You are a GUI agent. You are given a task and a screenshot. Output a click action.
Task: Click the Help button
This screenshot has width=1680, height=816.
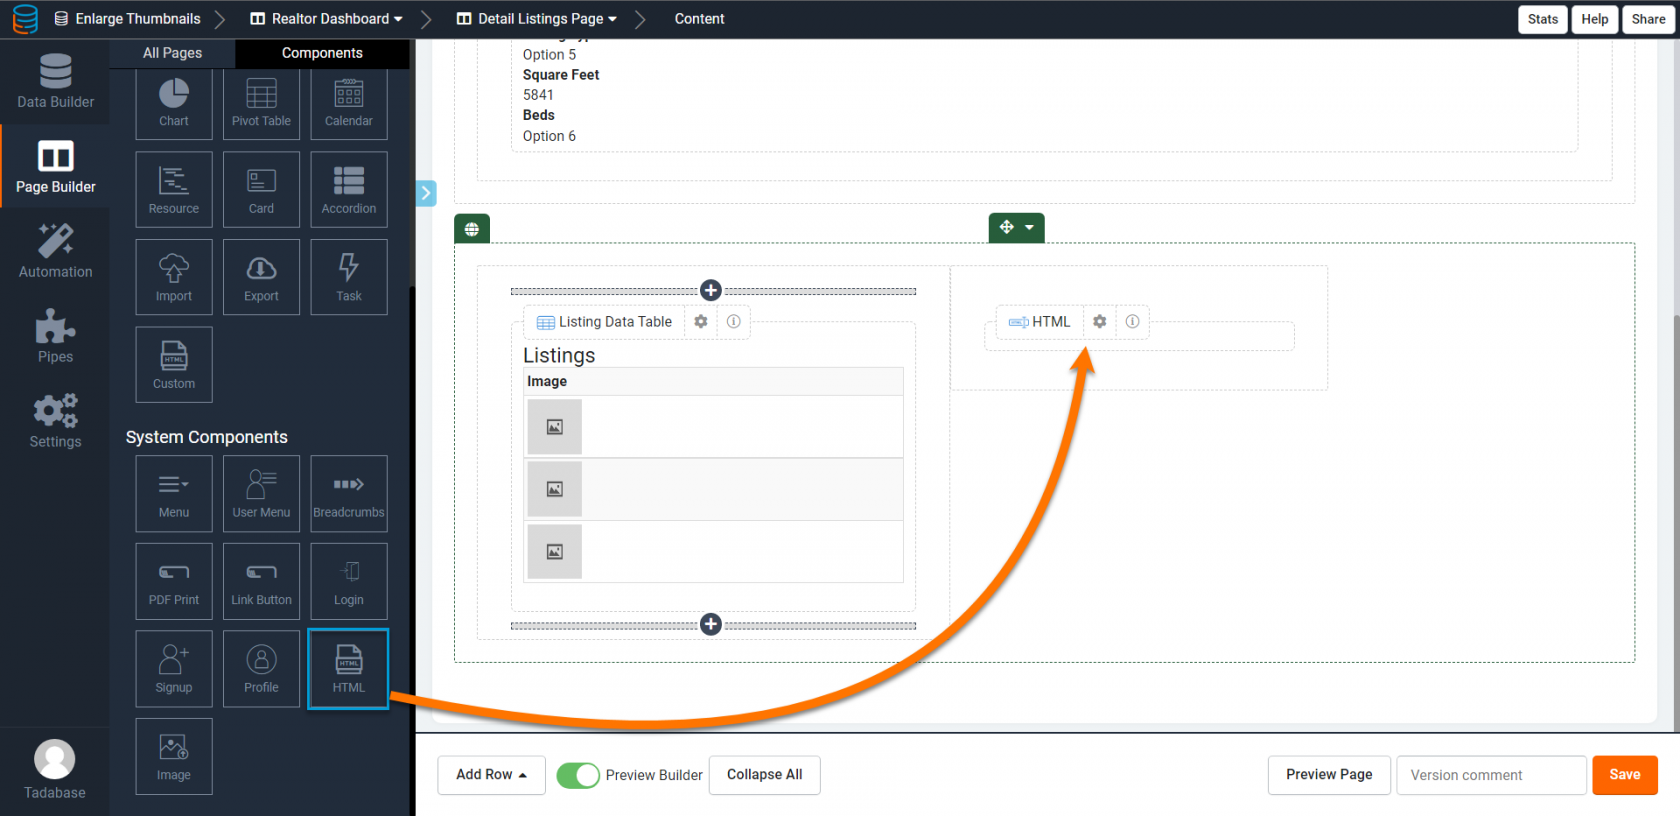click(x=1595, y=19)
